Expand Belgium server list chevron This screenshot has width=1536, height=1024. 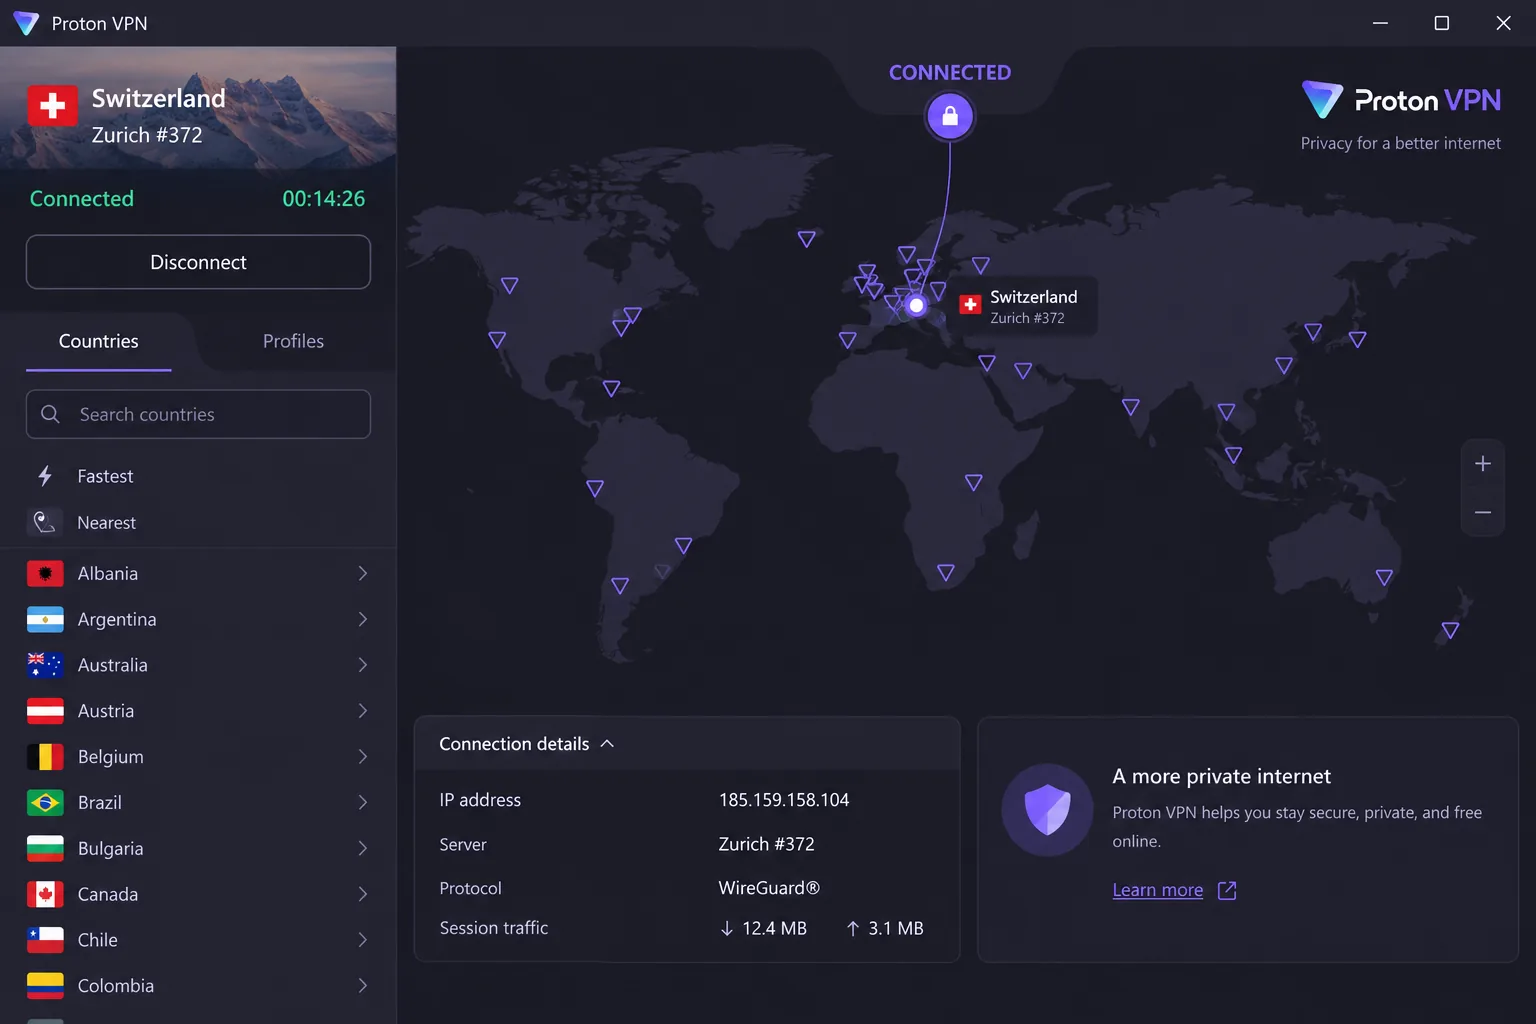[363, 757]
